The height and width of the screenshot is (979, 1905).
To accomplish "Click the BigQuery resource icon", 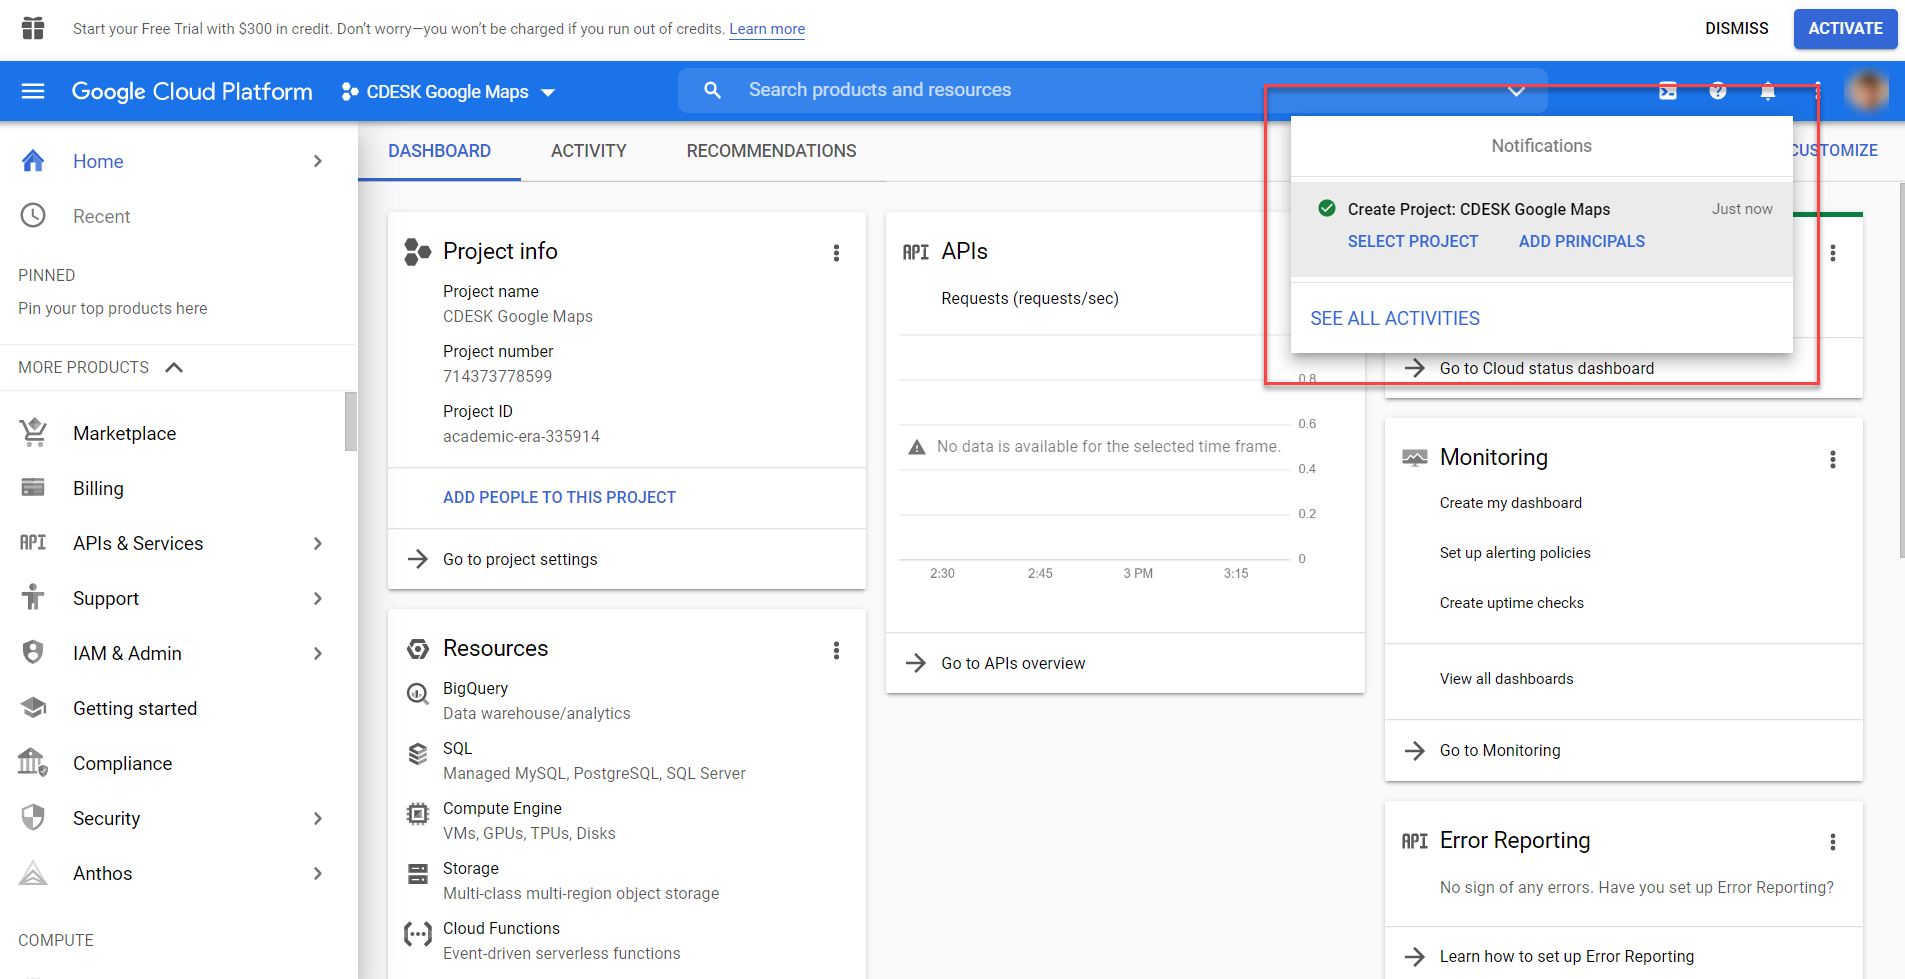I will click(x=418, y=693).
